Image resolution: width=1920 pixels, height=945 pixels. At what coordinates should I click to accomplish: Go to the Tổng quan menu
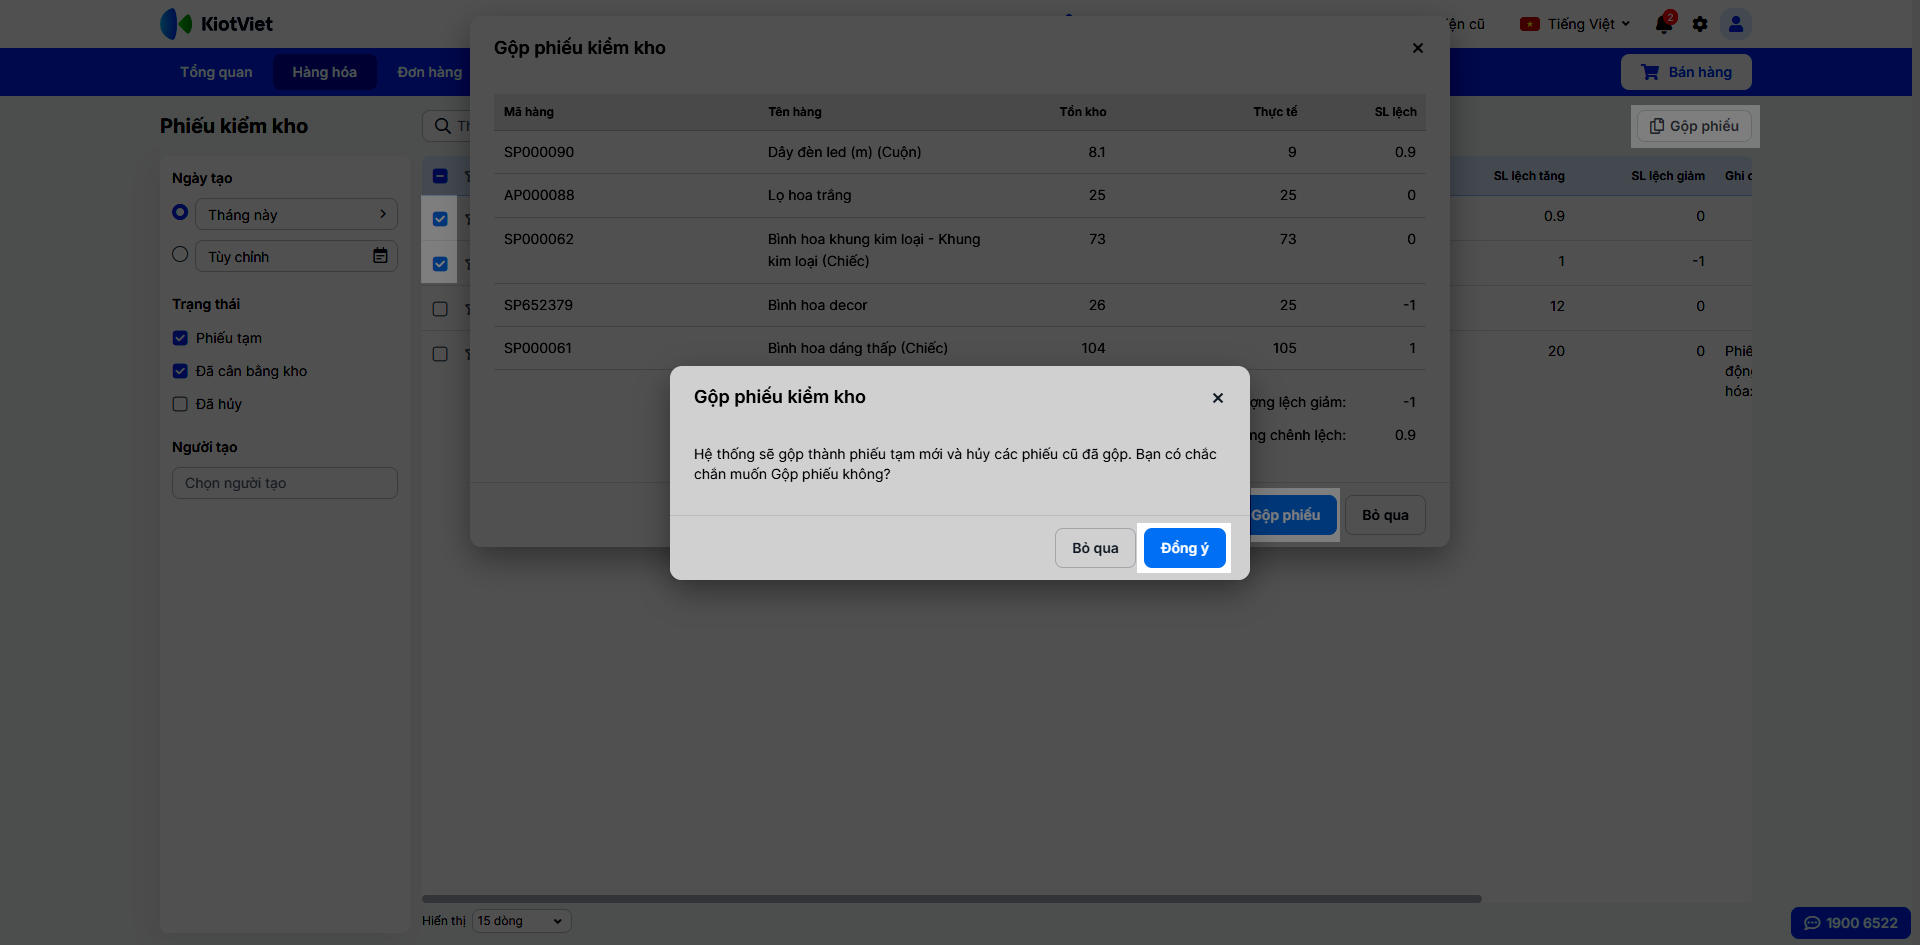(216, 72)
